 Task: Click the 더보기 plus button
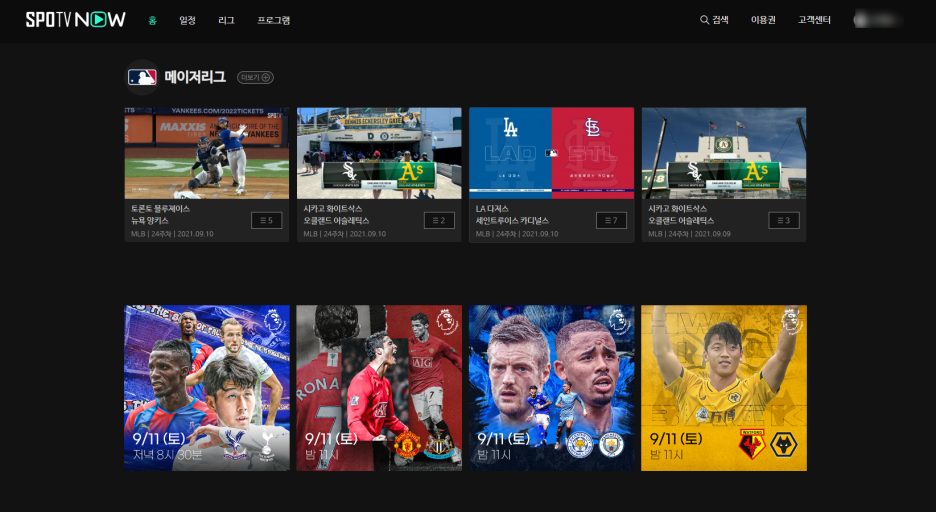[x=255, y=78]
